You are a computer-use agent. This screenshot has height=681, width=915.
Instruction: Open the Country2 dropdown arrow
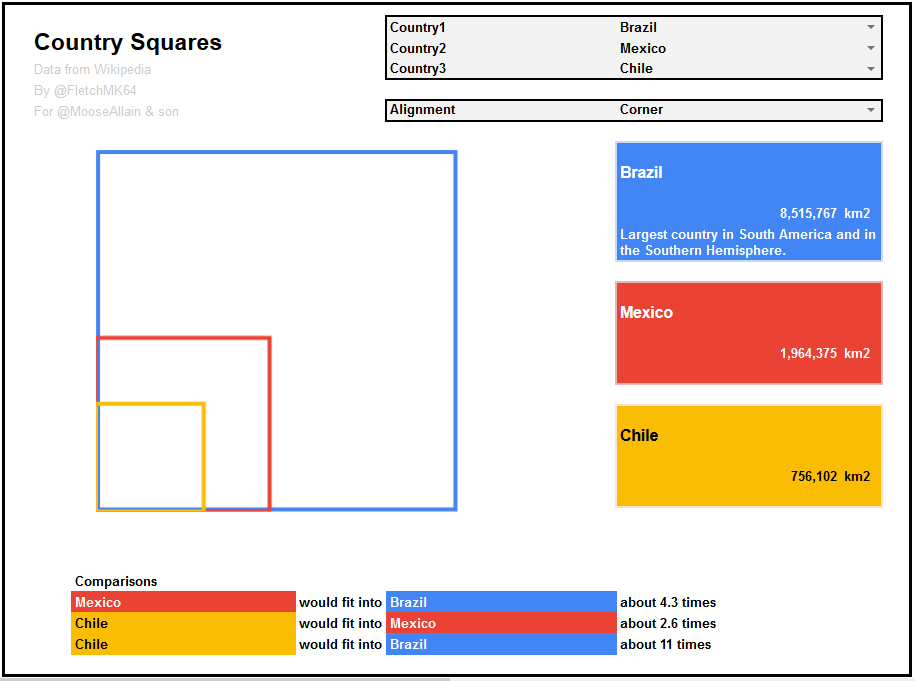[870, 48]
